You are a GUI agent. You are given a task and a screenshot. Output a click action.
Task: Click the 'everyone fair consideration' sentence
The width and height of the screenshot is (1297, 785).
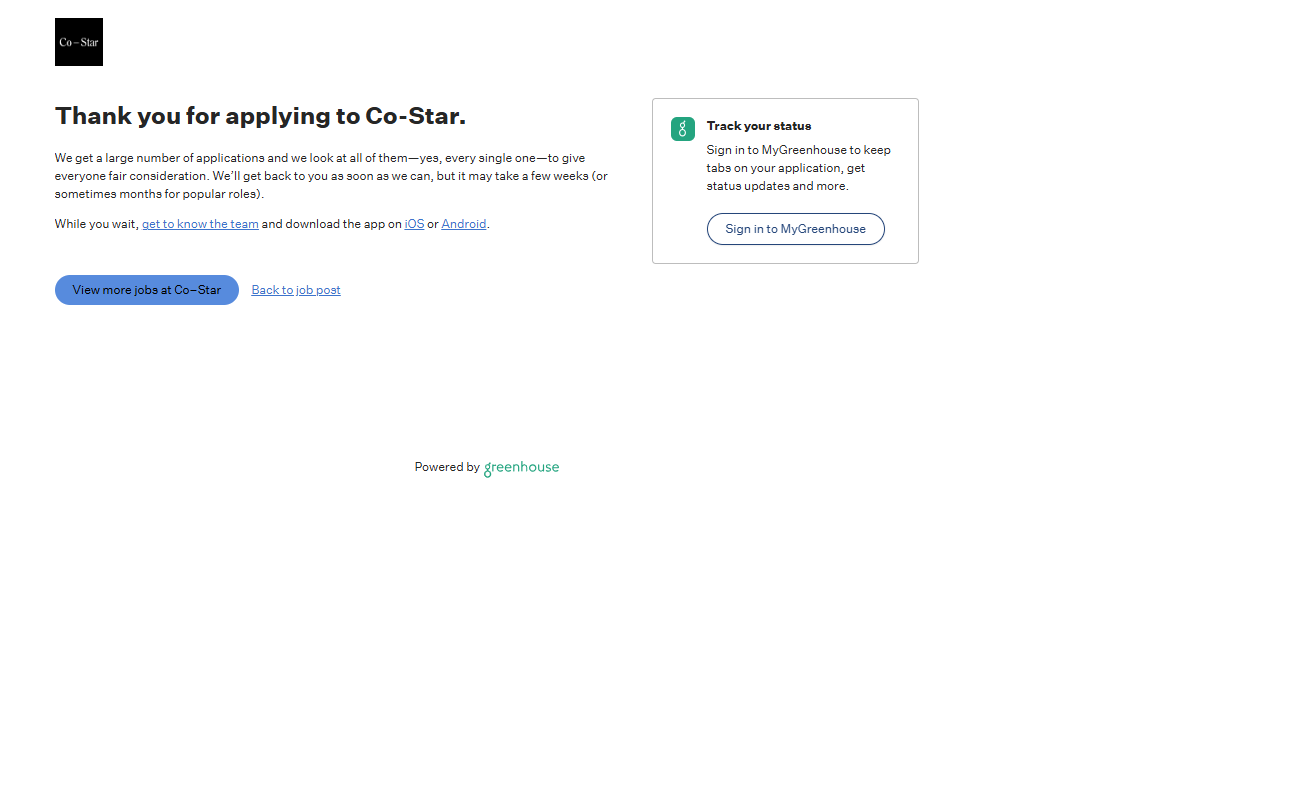(131, 176)
